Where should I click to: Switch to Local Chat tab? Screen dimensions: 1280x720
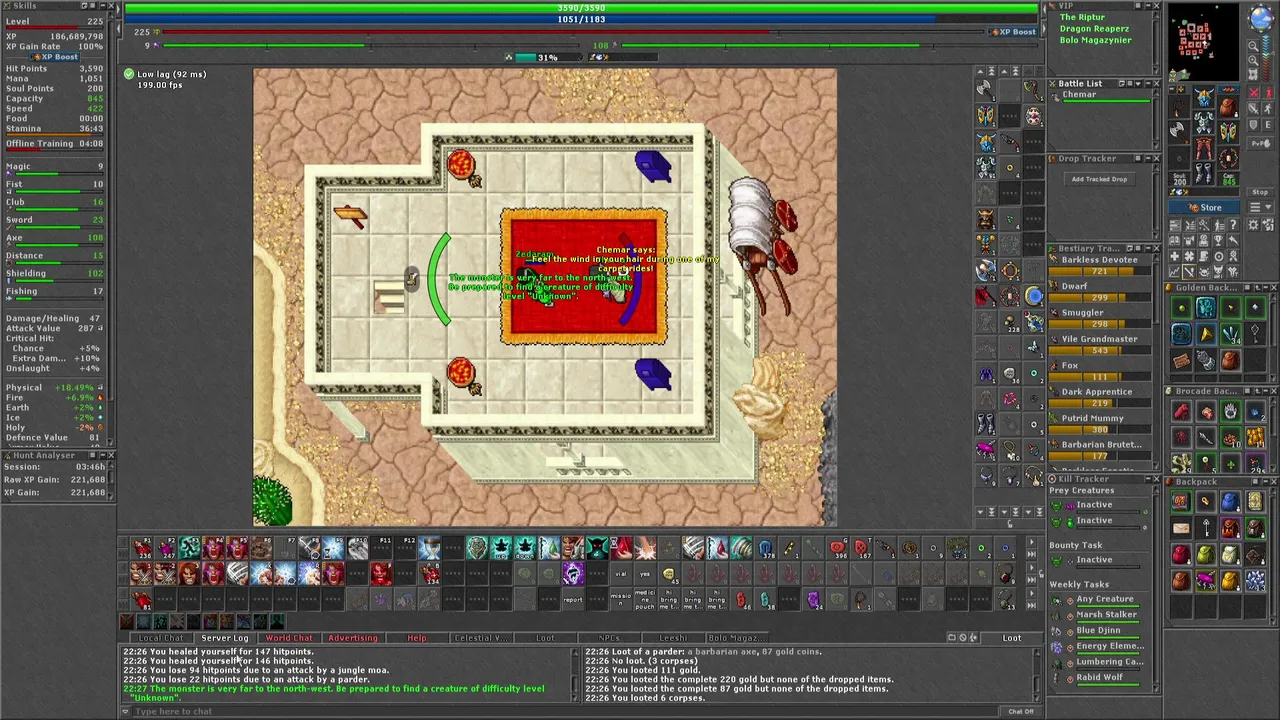coord(161,638)
